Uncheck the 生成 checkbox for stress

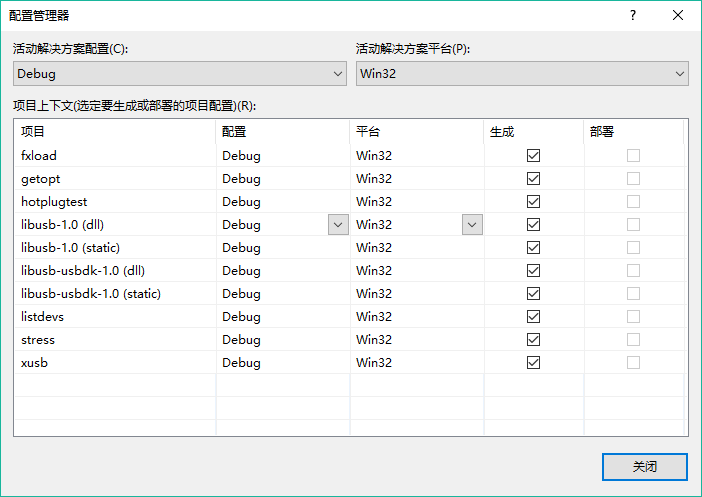pos(533,340)
